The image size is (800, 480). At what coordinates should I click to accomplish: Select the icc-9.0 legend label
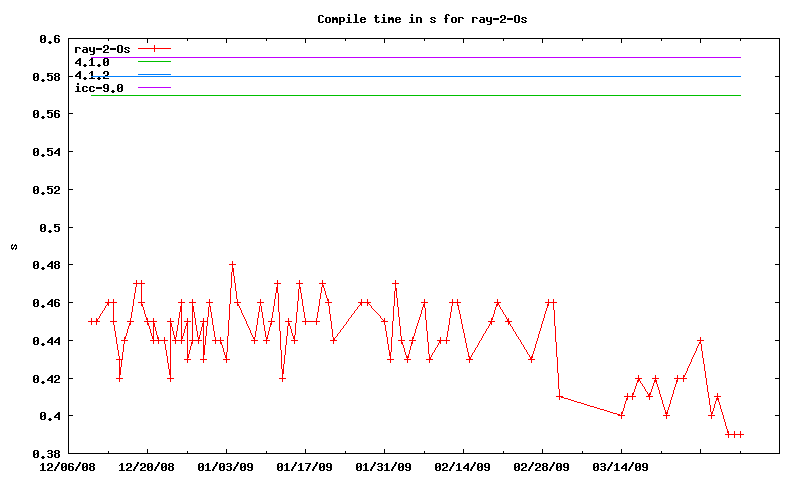99,89
